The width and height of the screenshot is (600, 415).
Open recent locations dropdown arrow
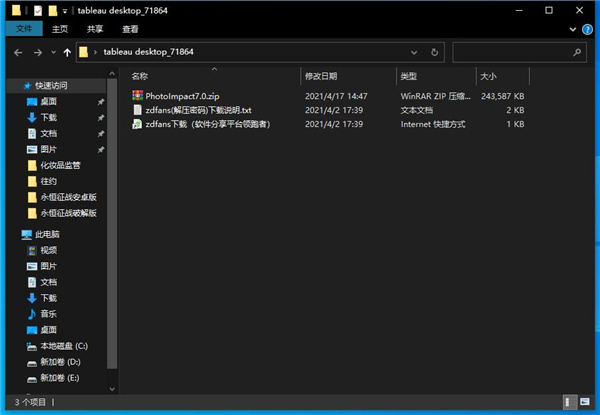coord(53,52)
